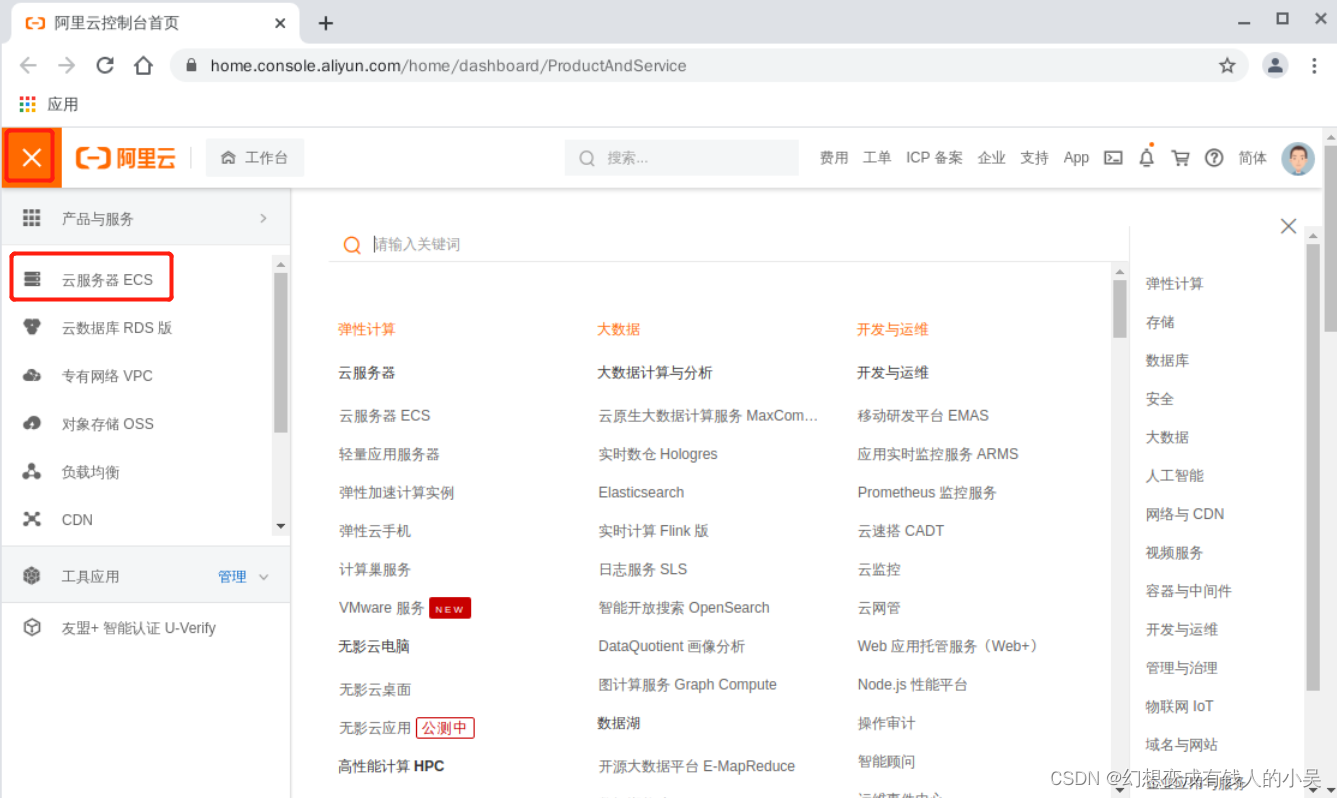
Task: Click the 专有网络 VPC cloud icon
Action: click(x=32, y=375)
